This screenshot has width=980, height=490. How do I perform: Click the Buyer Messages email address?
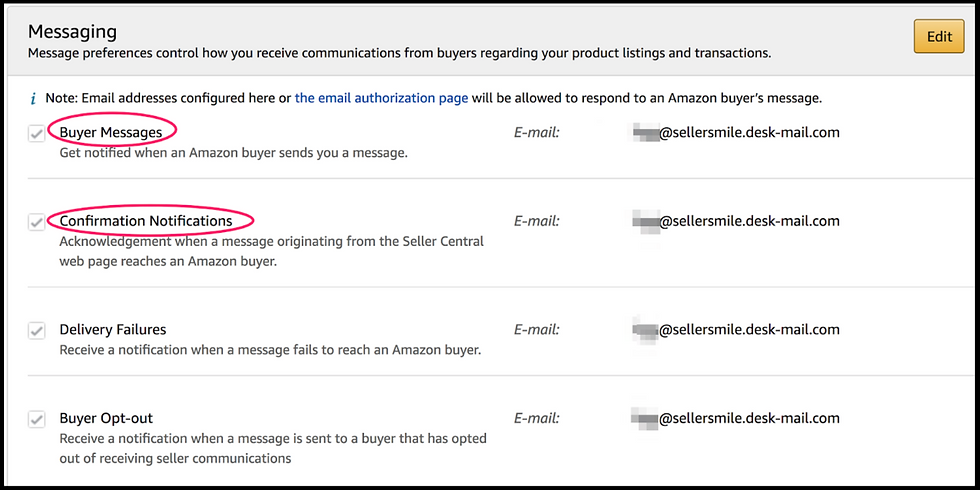(x=738, y=132)
